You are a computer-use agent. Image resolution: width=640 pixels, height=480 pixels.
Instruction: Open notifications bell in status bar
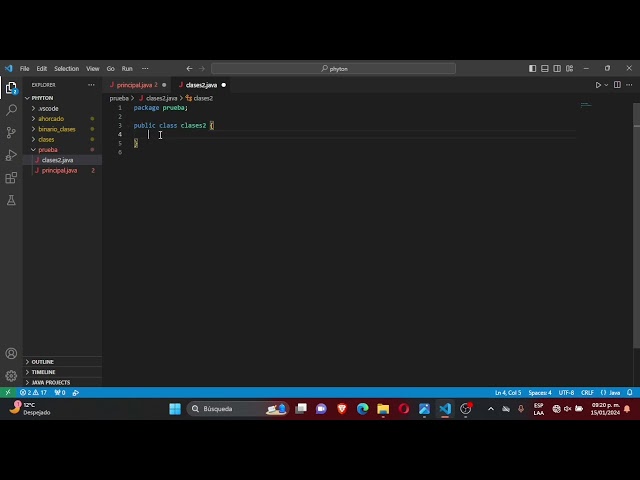coord(629,392)
